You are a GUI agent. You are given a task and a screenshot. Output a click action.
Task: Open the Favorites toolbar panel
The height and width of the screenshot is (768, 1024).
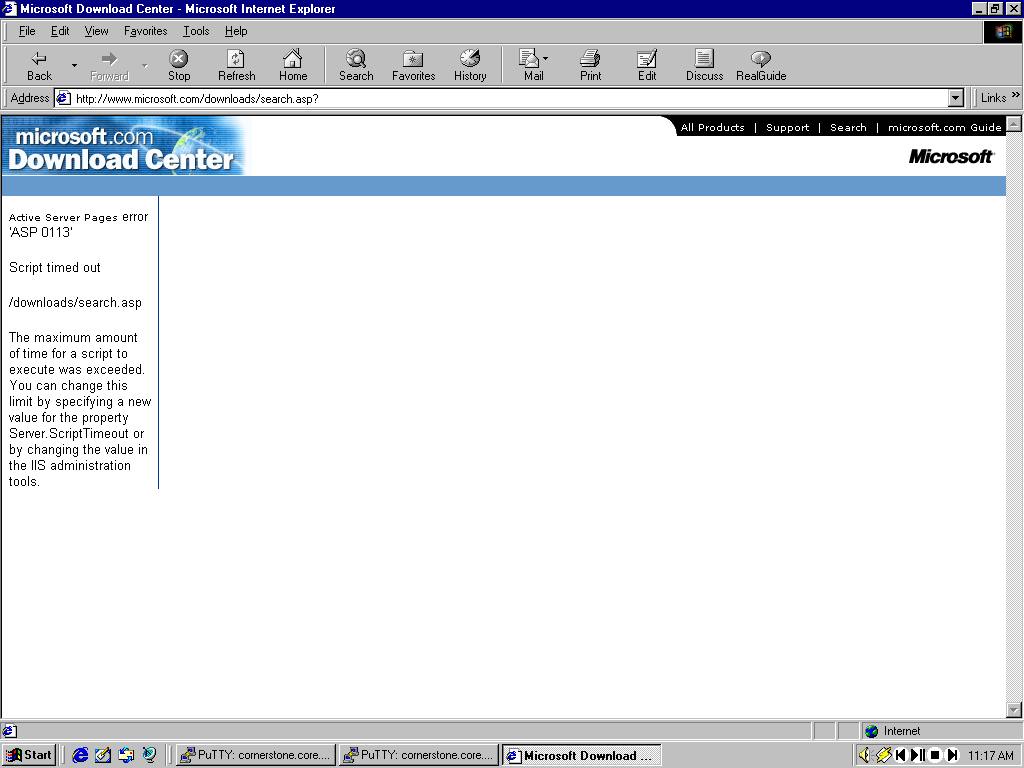click(413, 65)
